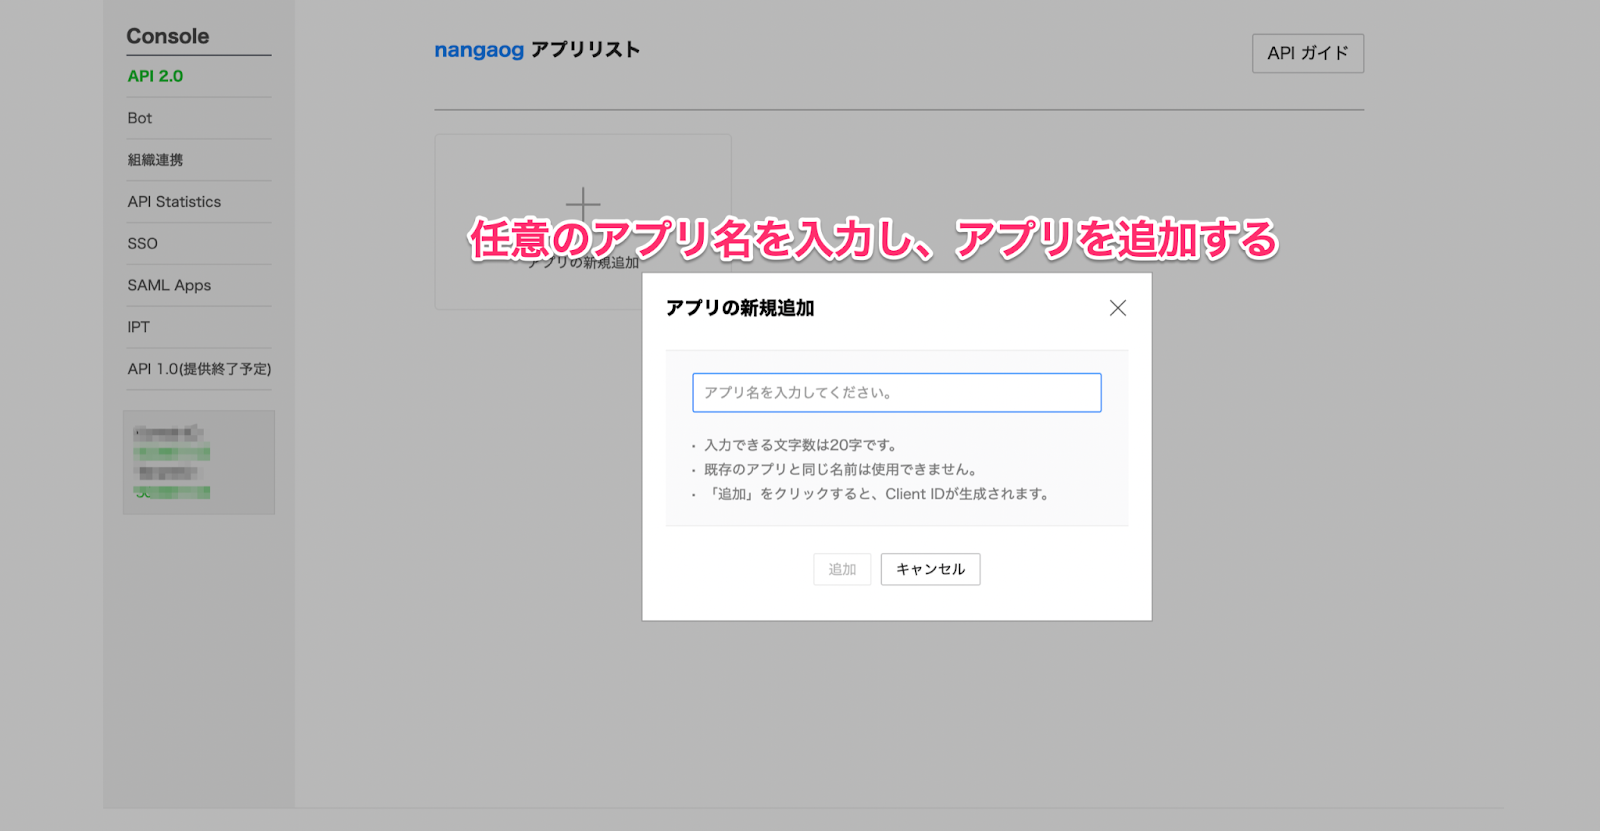Close the アプリの新規追加 dialog with X
The height and width of the screenshot is (831, 1600).
tap(1118, 308)
